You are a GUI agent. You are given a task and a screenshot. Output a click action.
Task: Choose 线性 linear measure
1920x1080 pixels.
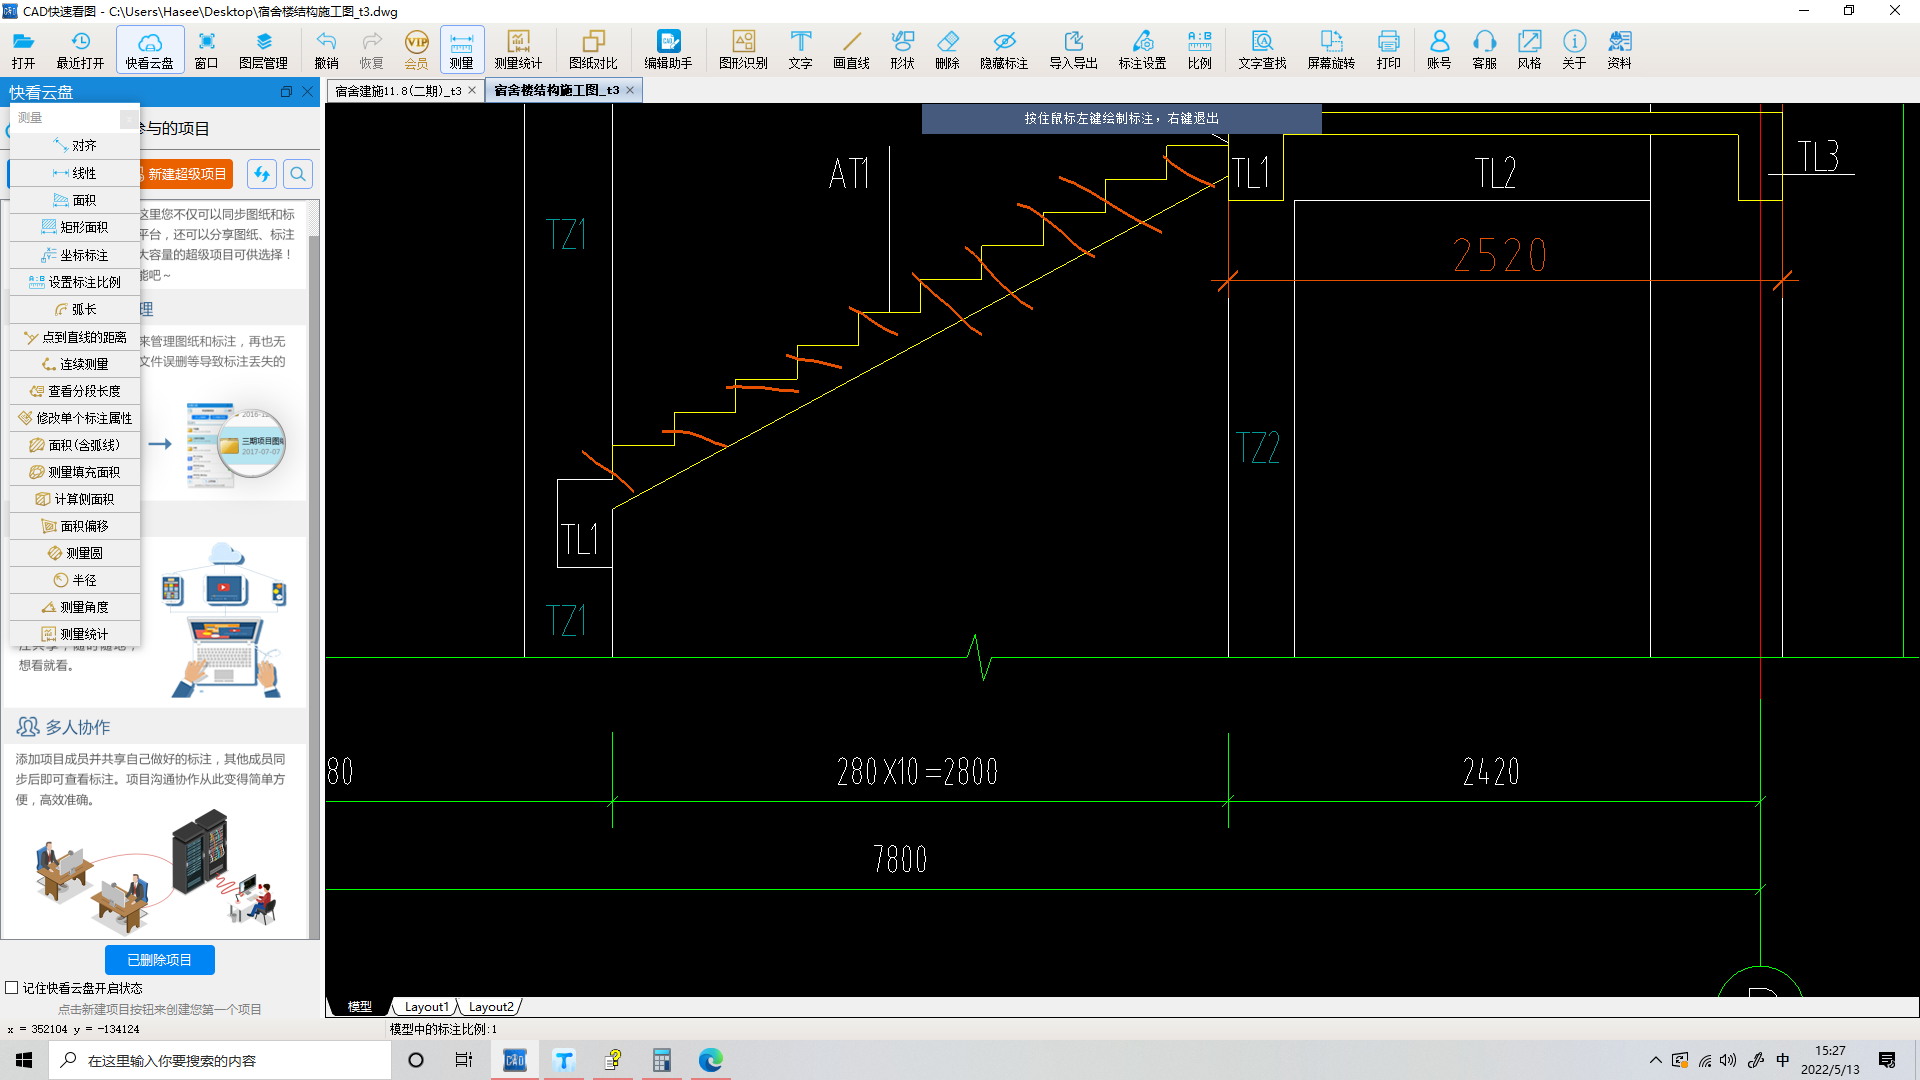coord(75,173)
